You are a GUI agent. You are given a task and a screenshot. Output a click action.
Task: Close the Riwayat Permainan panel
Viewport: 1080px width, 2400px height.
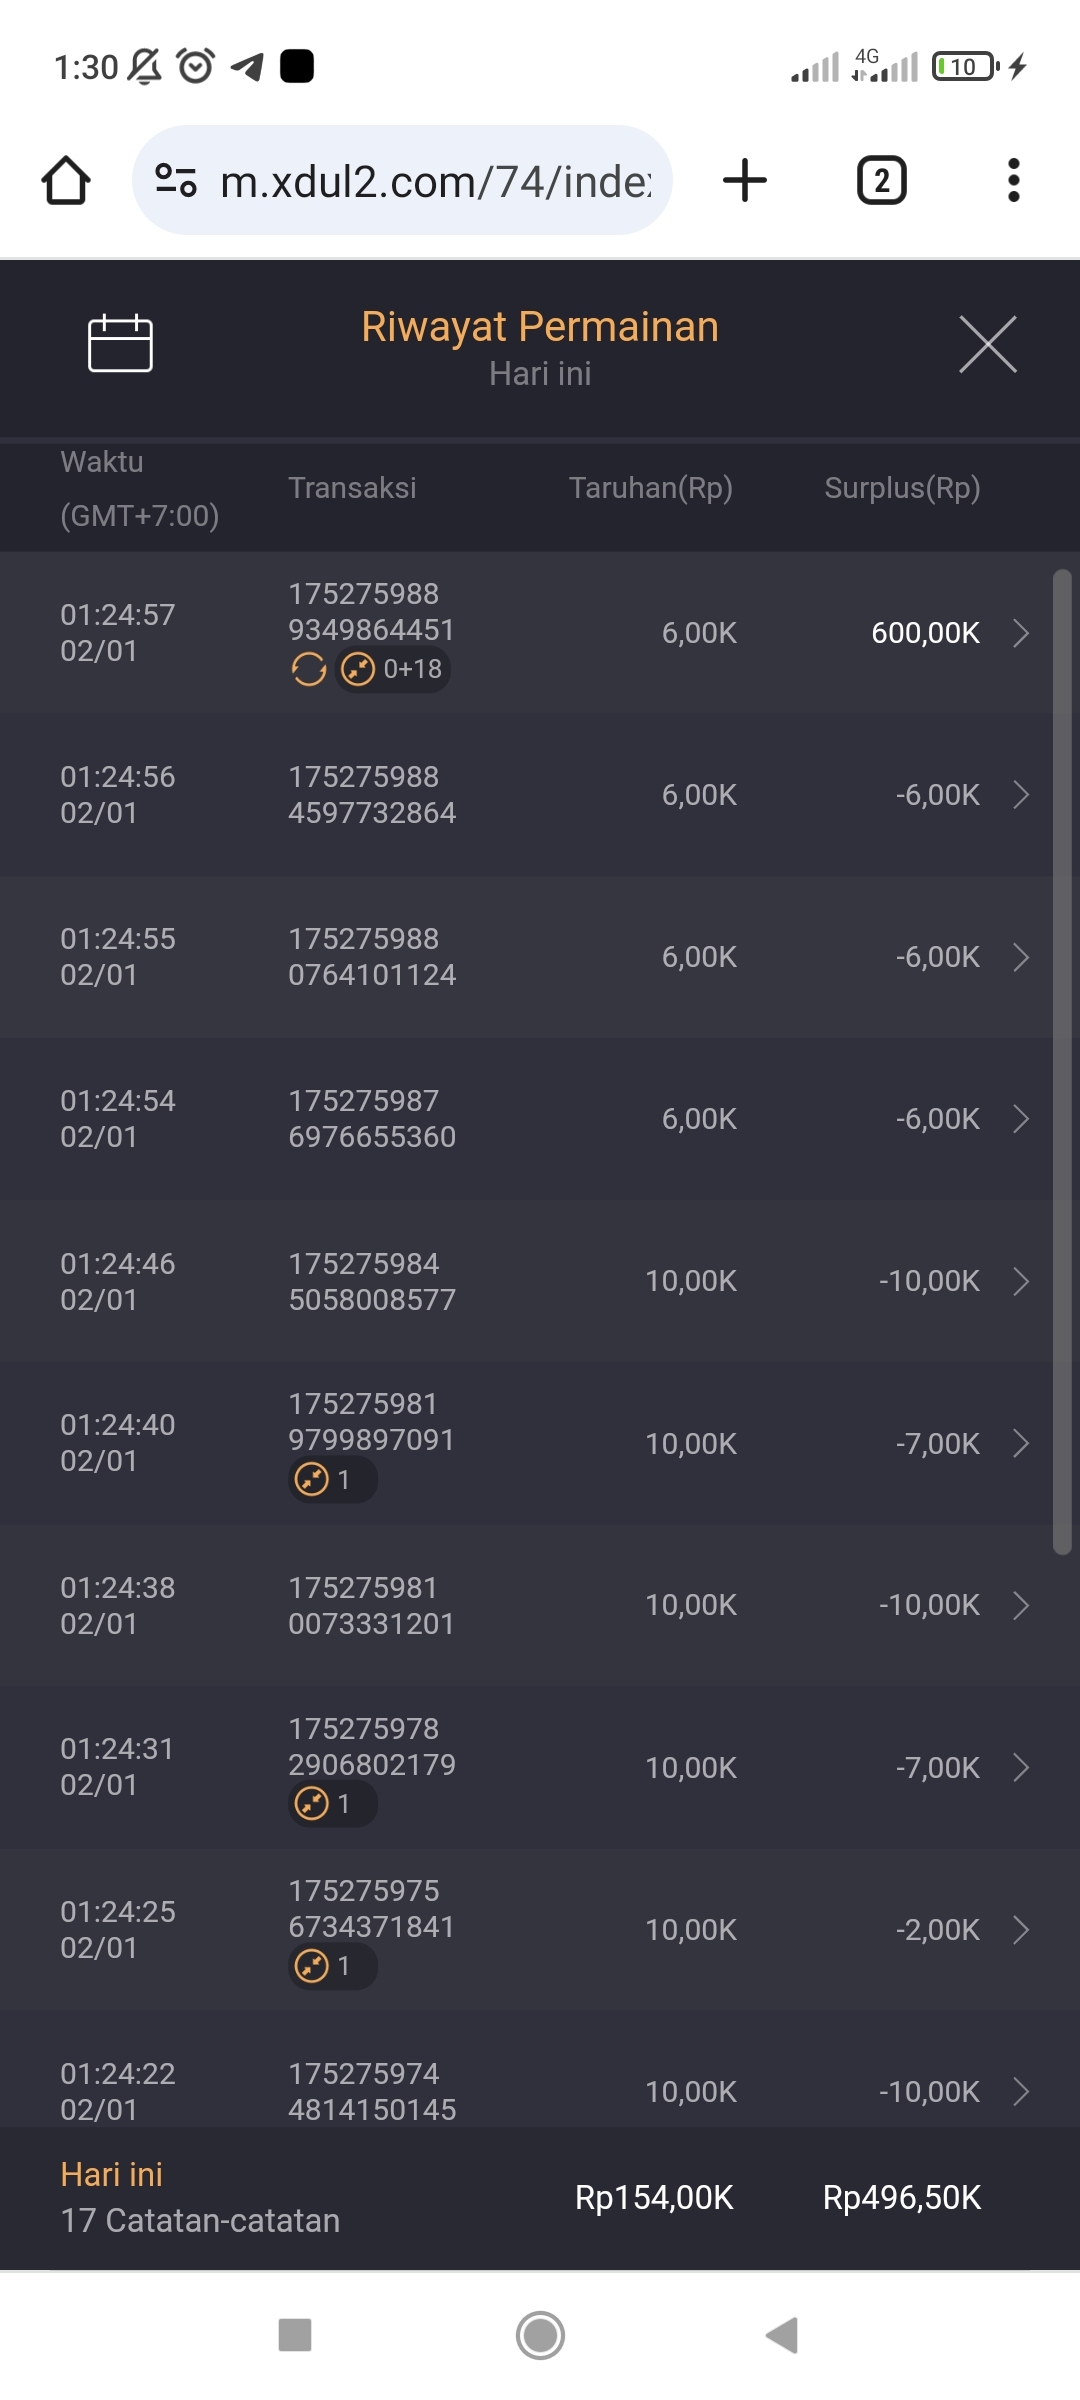pyautogui.click(x=987, y=344)
